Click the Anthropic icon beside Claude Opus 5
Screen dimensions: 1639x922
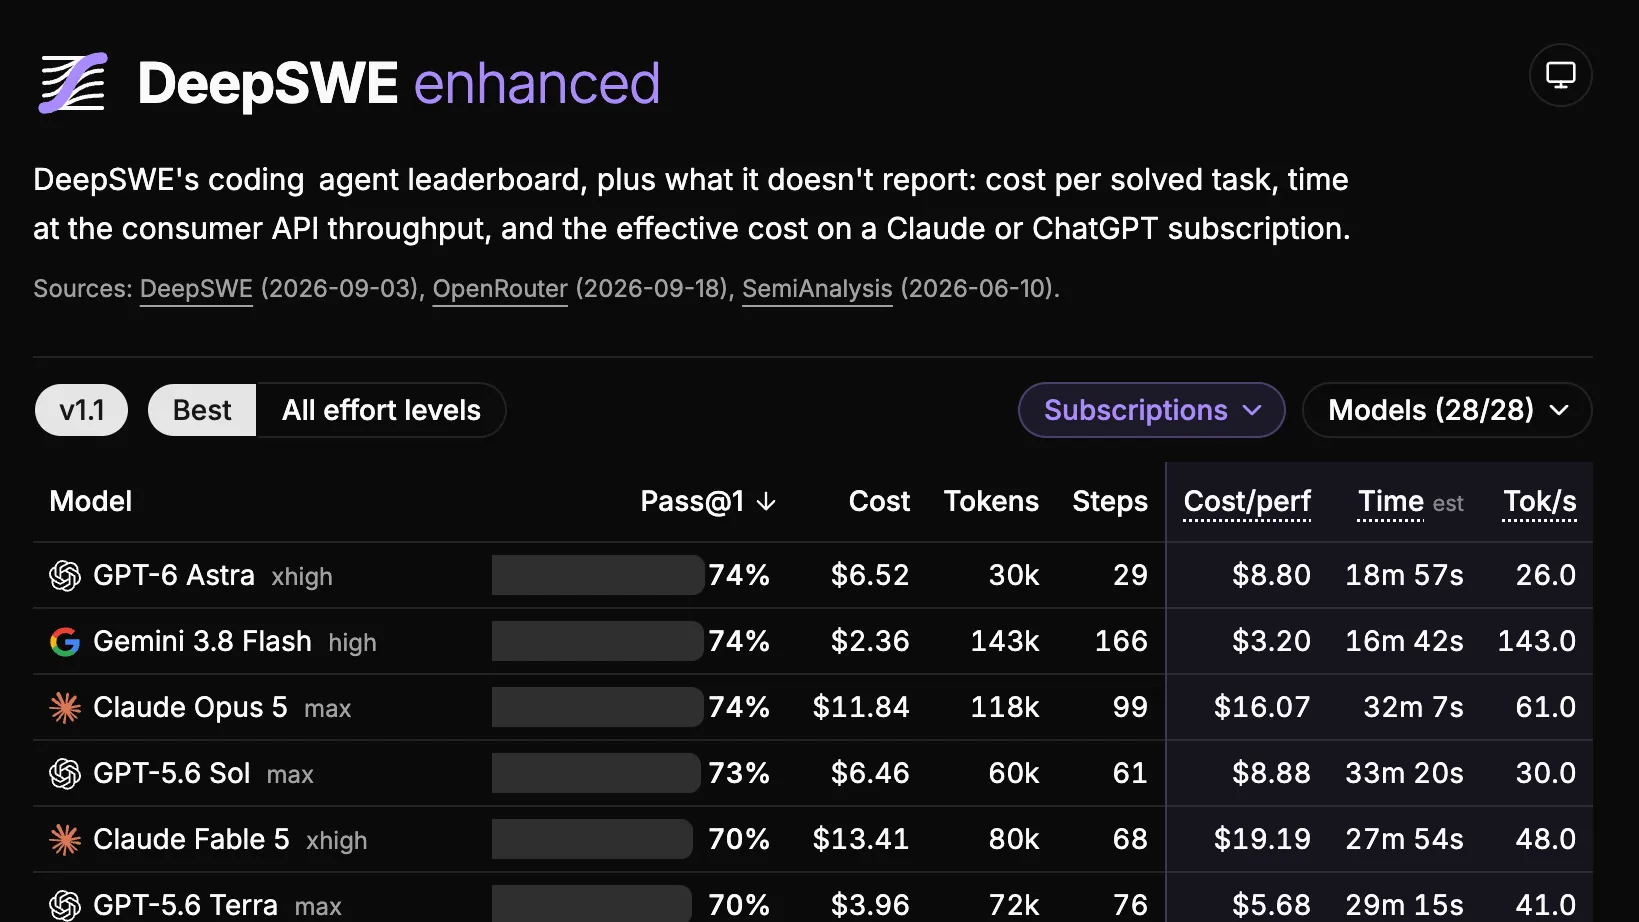click(x=65, y=708)
